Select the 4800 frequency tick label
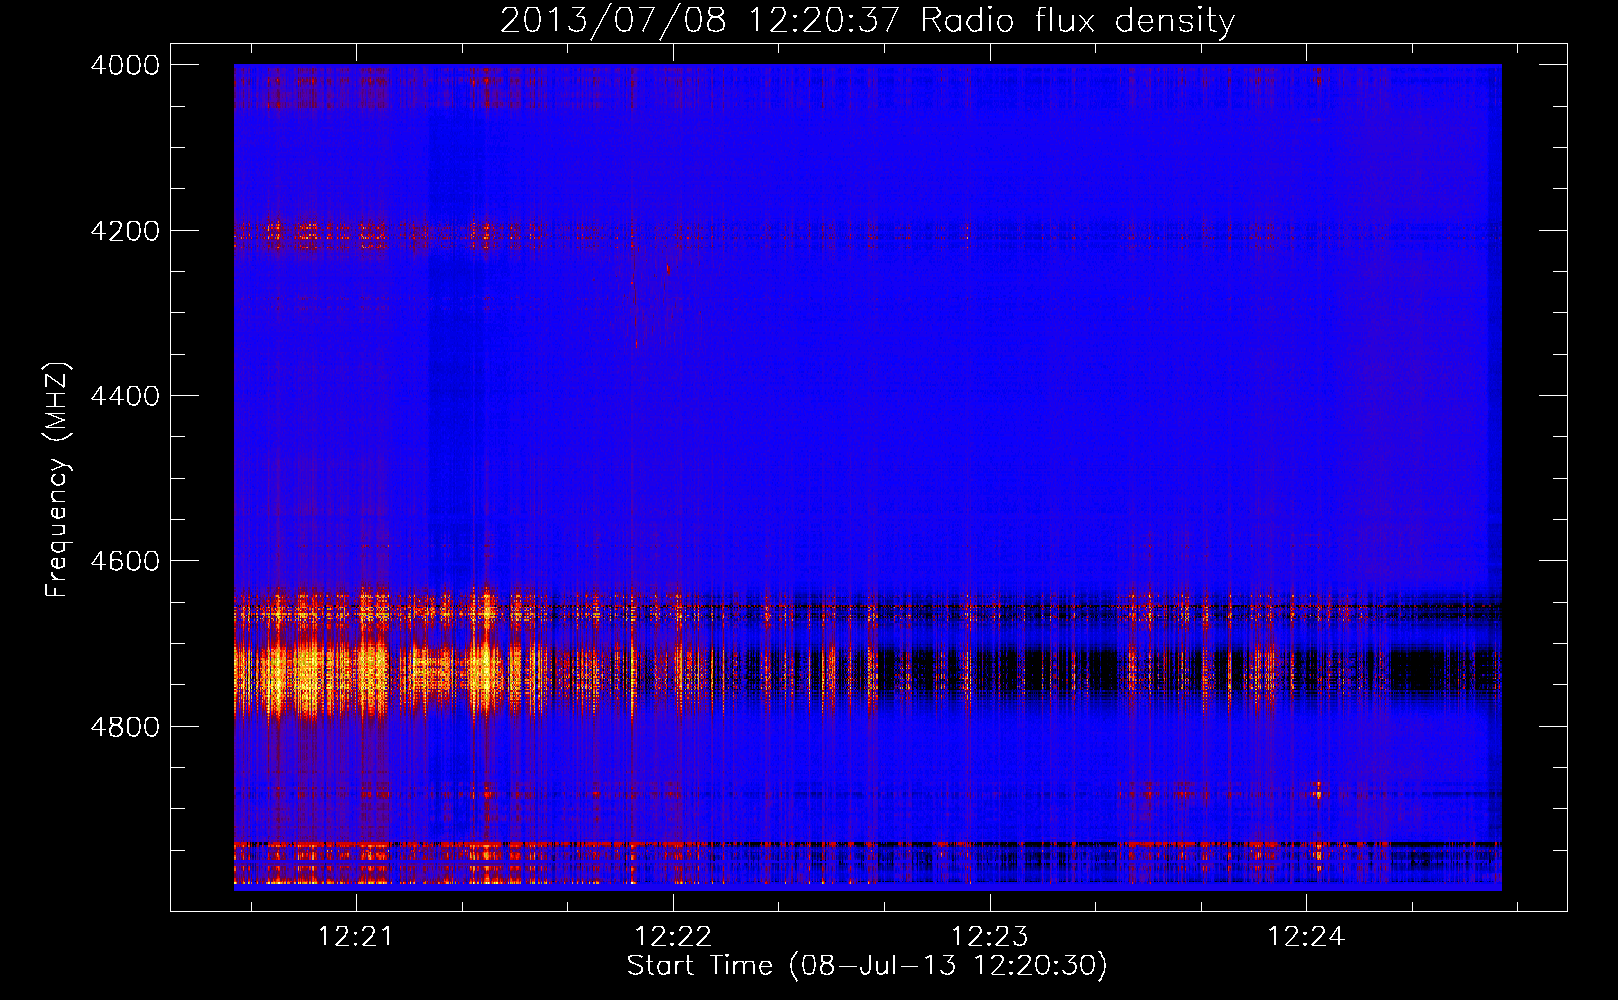Image resolution: width=1618 pixels, height=1000 pixels. click(125, 727)
